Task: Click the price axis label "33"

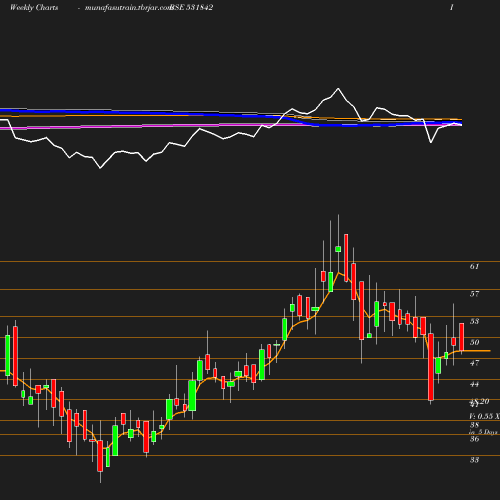Action: click(474, 460)
